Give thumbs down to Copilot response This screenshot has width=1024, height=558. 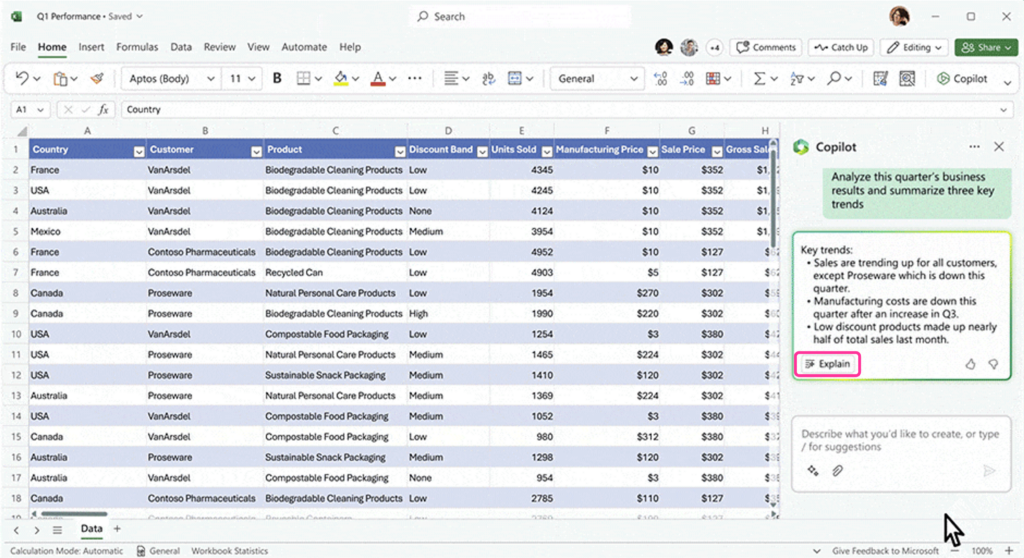tap(993, 364)
